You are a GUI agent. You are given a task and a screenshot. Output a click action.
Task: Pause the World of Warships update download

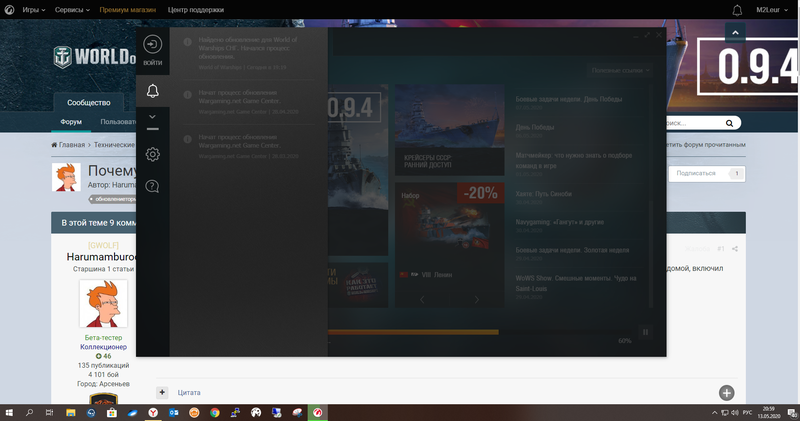[645, 332]
